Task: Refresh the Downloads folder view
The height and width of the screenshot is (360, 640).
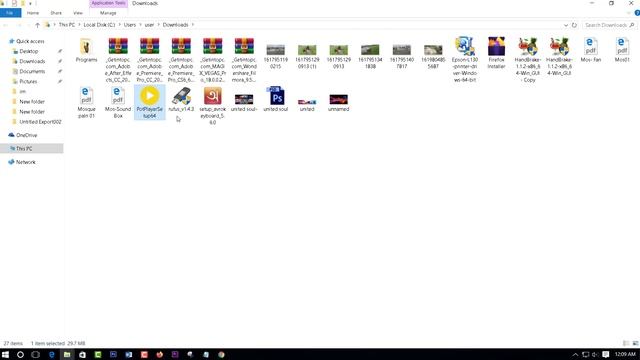Action: 574,25
